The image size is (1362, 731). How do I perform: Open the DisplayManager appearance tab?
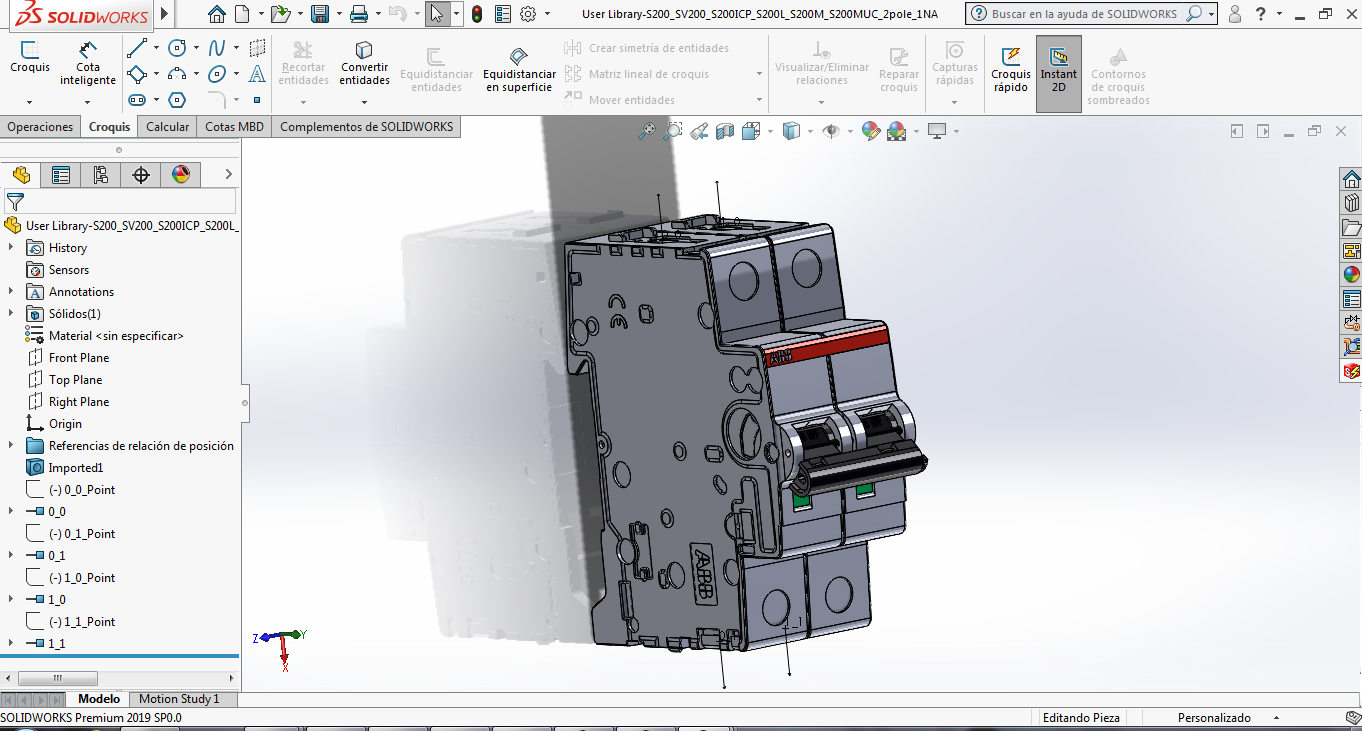[x=181, y=175]
